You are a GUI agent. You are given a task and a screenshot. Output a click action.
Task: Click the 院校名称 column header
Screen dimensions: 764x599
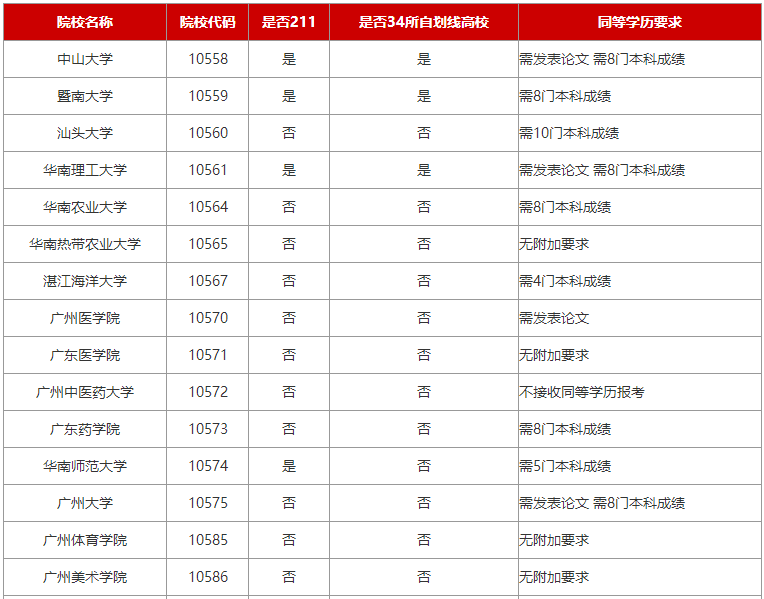[85, 22]
